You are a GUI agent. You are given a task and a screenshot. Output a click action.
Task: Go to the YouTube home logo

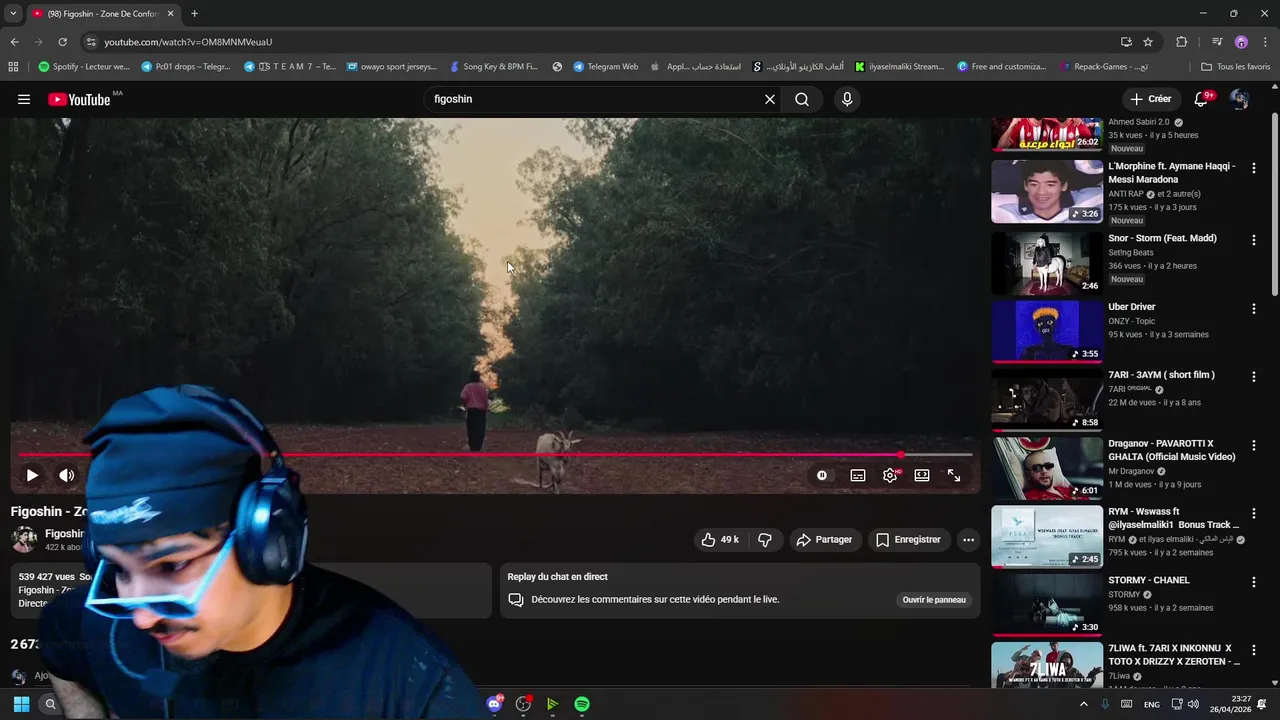tap(79, 99)
